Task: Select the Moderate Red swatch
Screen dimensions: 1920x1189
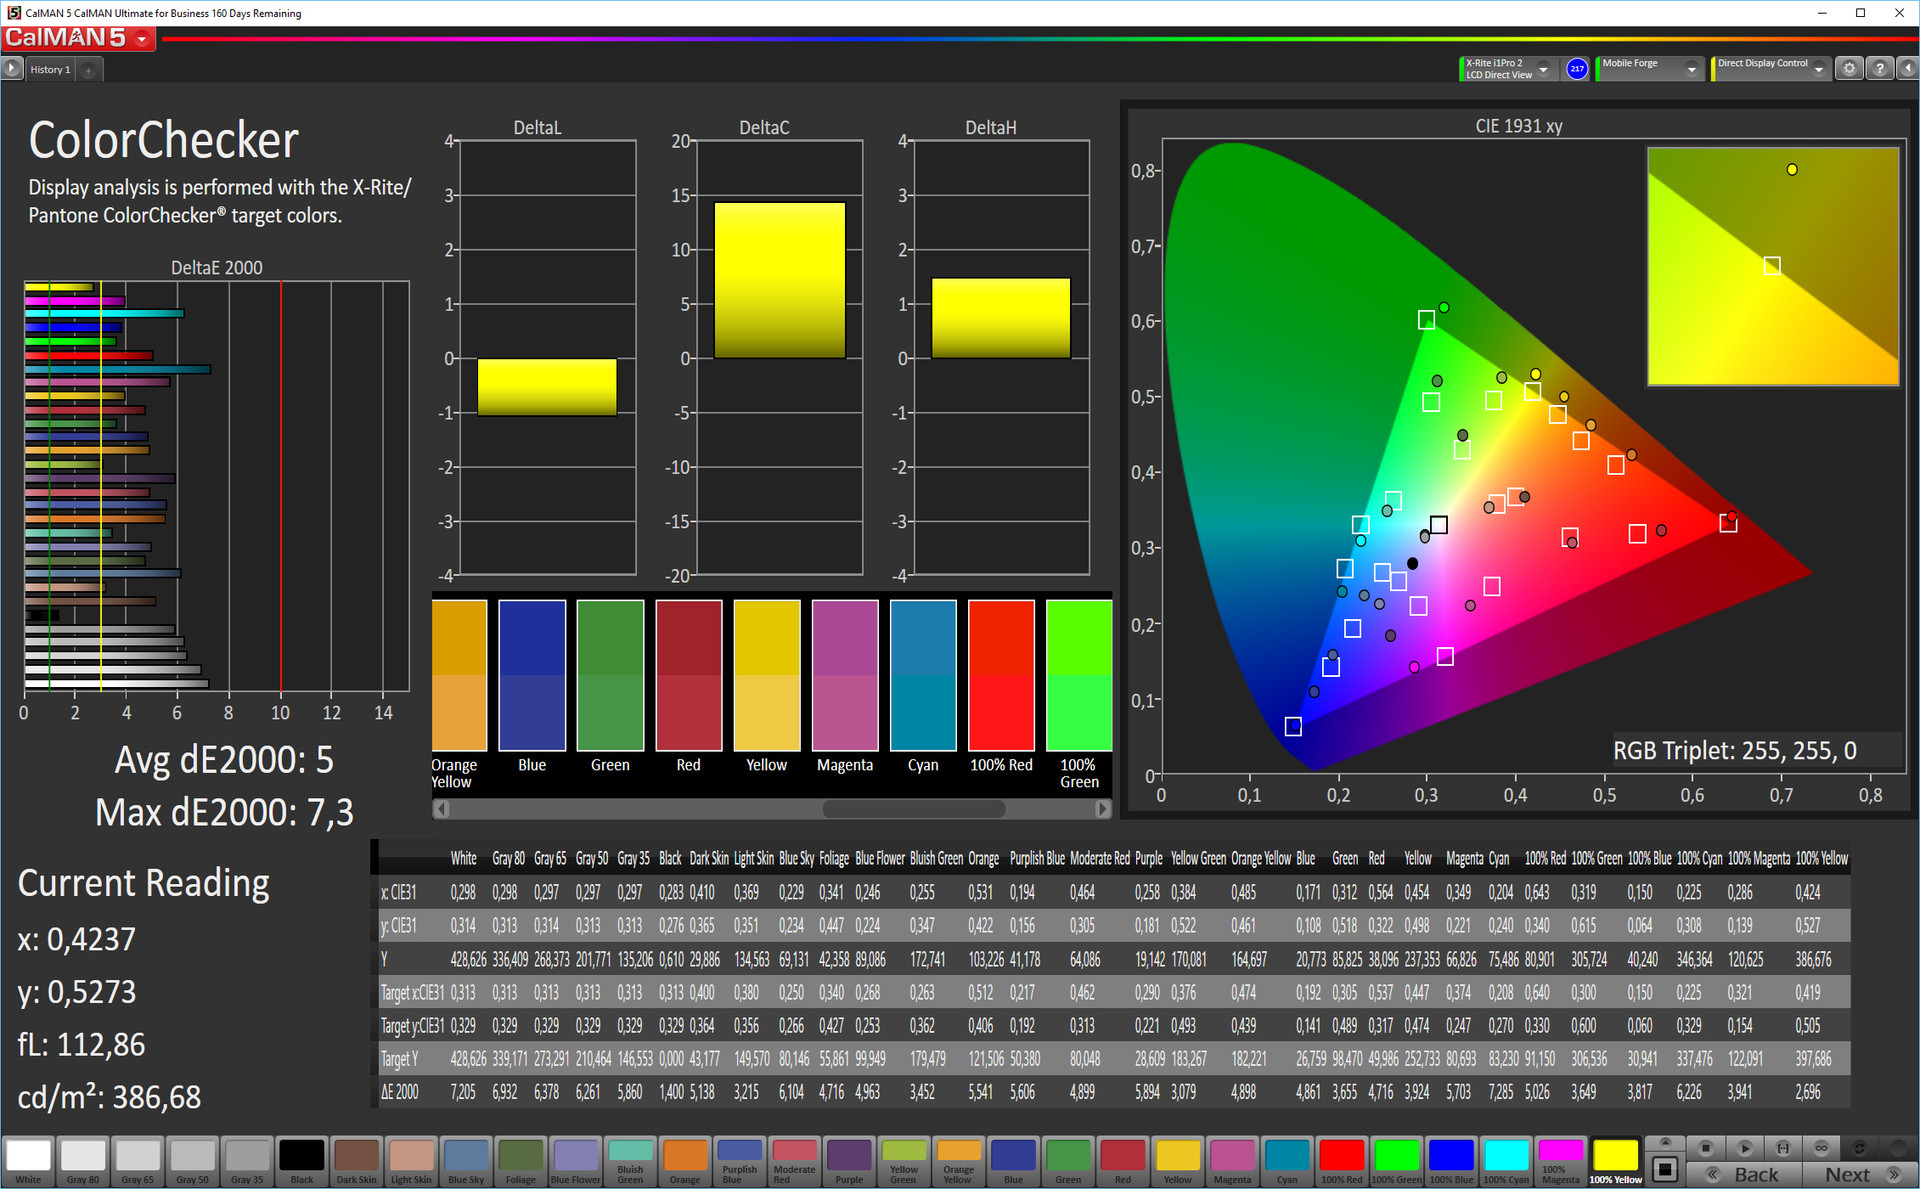Action: [794, 1161]
